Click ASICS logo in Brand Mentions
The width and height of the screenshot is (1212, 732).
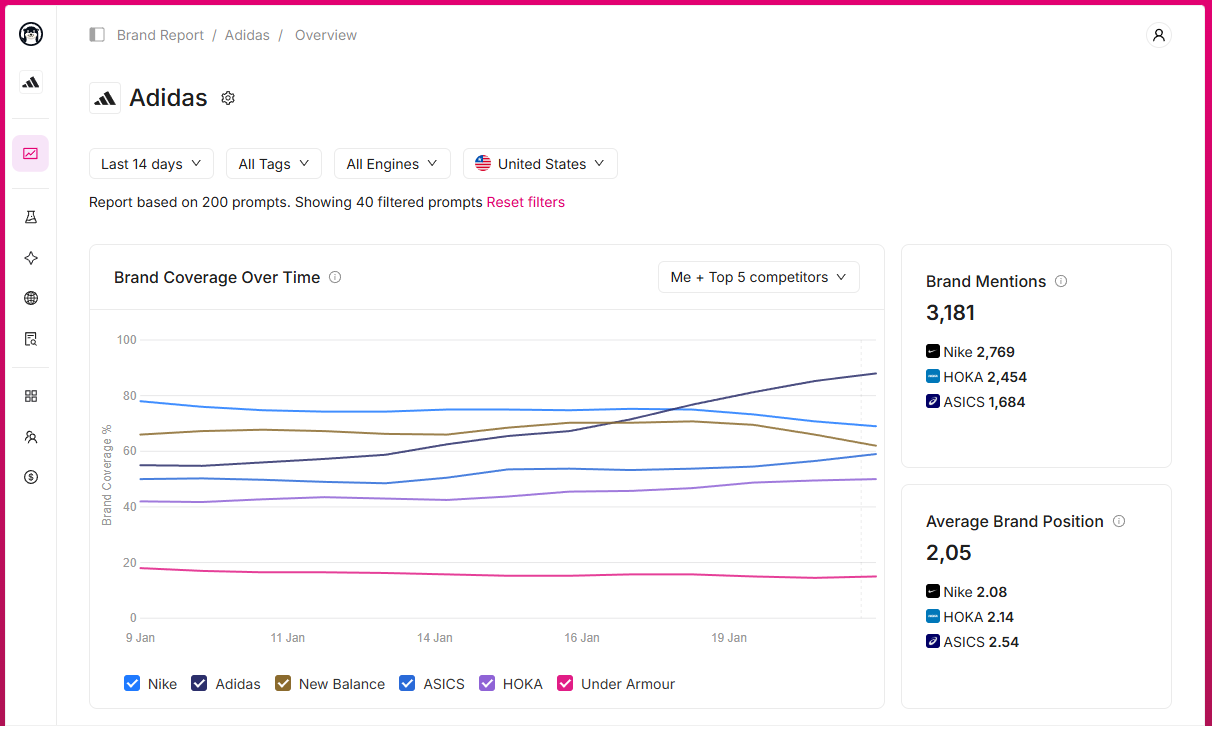[933, 402]
